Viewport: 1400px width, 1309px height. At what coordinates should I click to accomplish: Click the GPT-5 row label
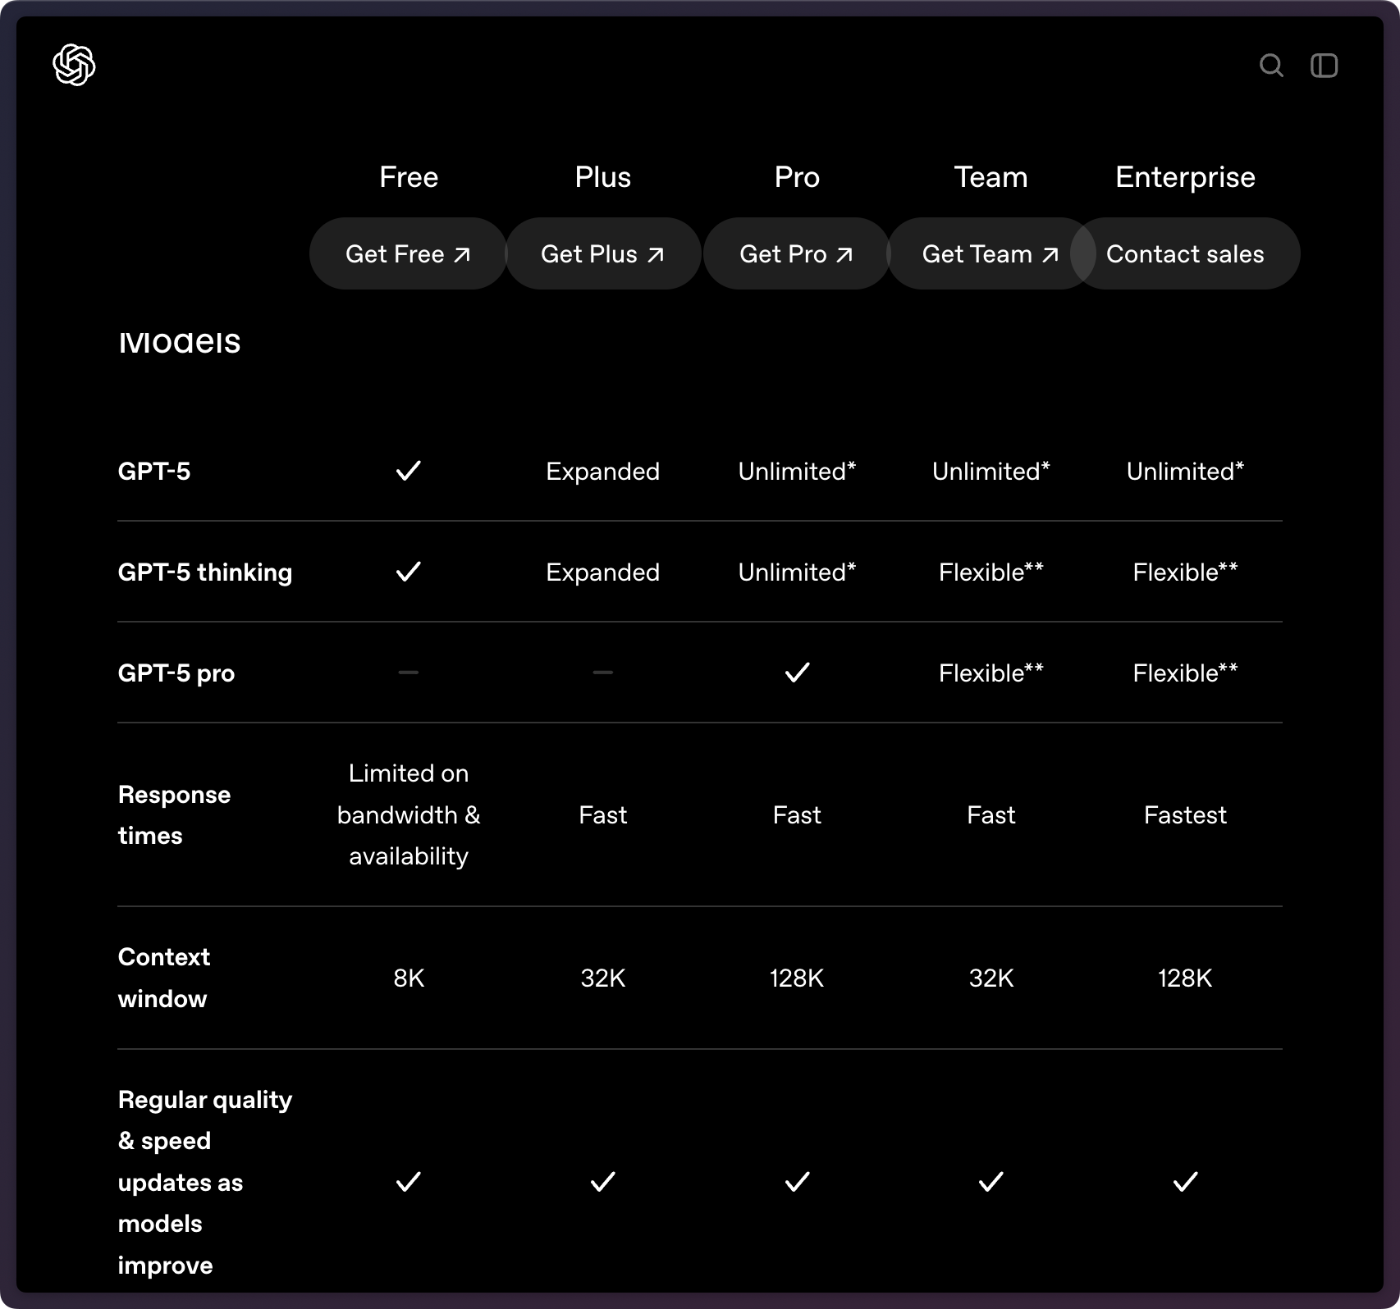tap(154, 471)
